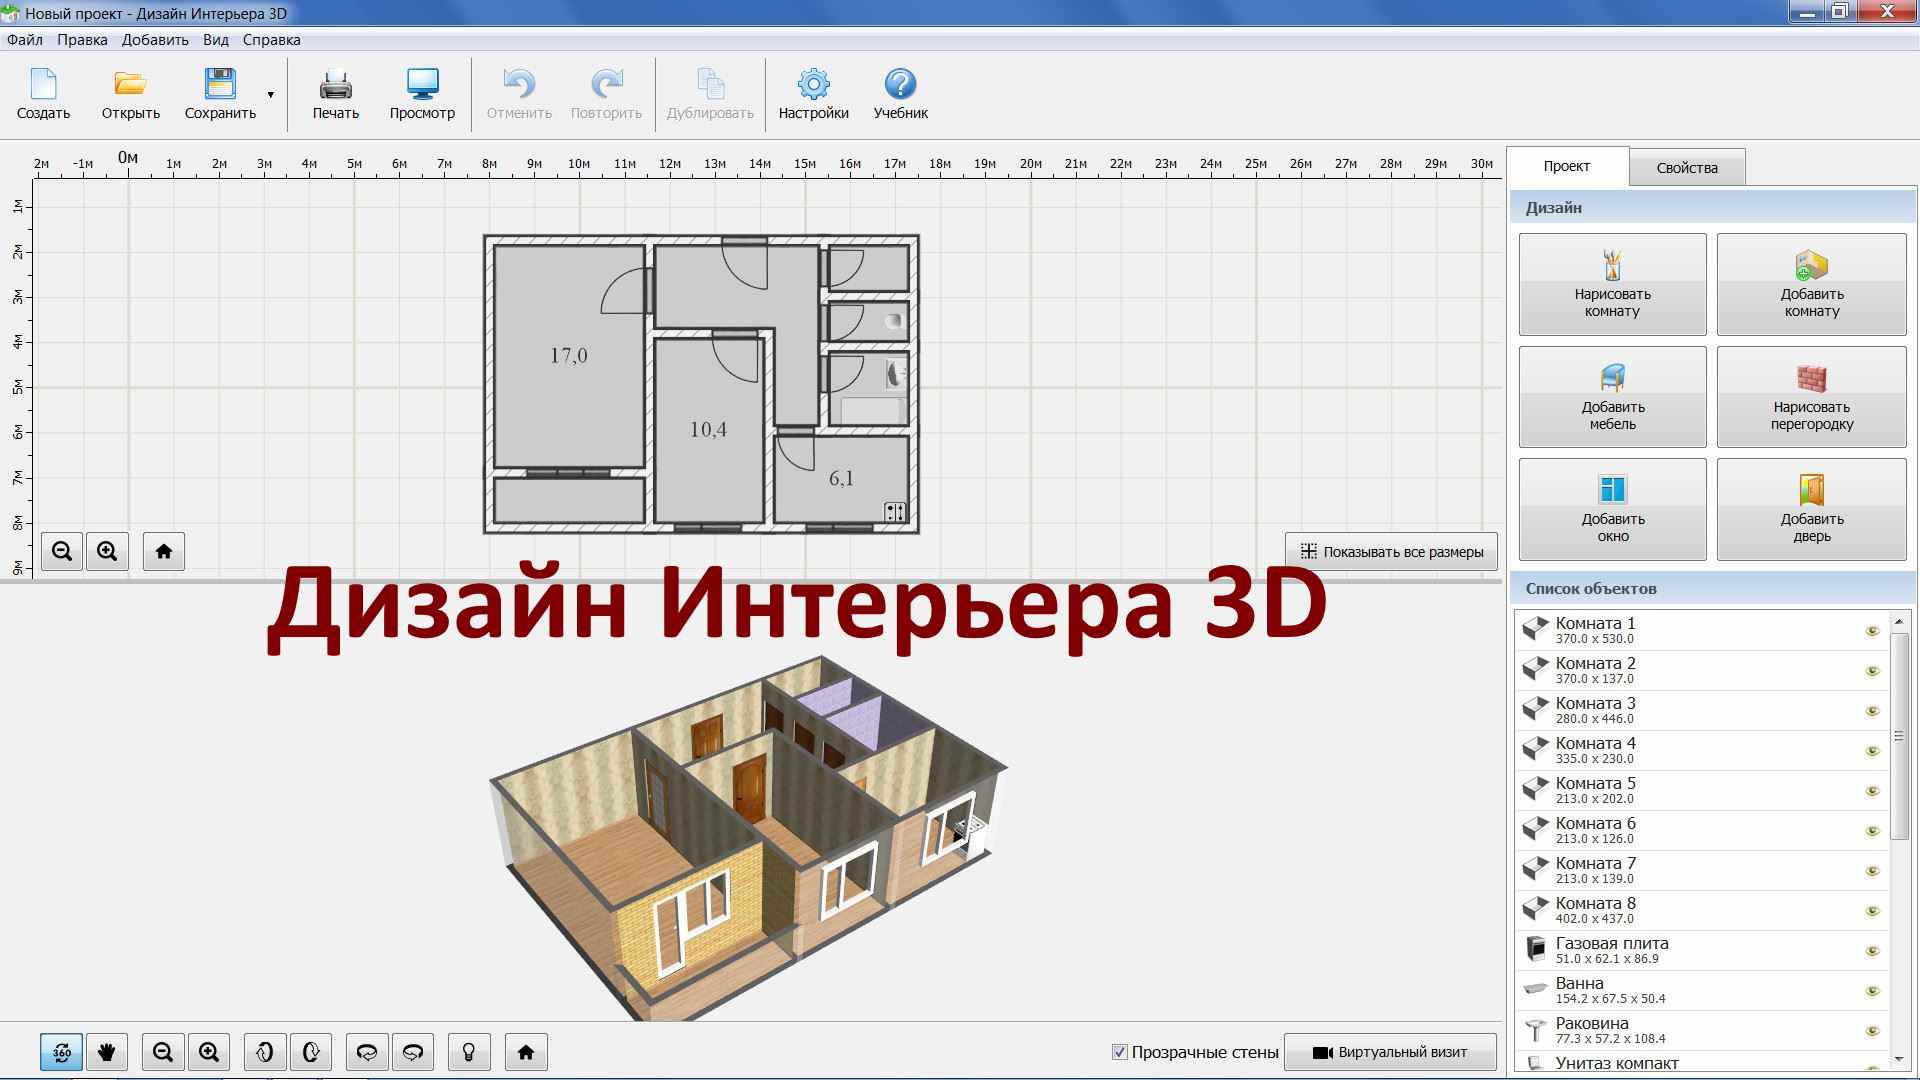Toggle visibility eye icon for Комната 1
This screenshot has height=1080, width=1920.
pyautogui.click(x=1873, y=629)
